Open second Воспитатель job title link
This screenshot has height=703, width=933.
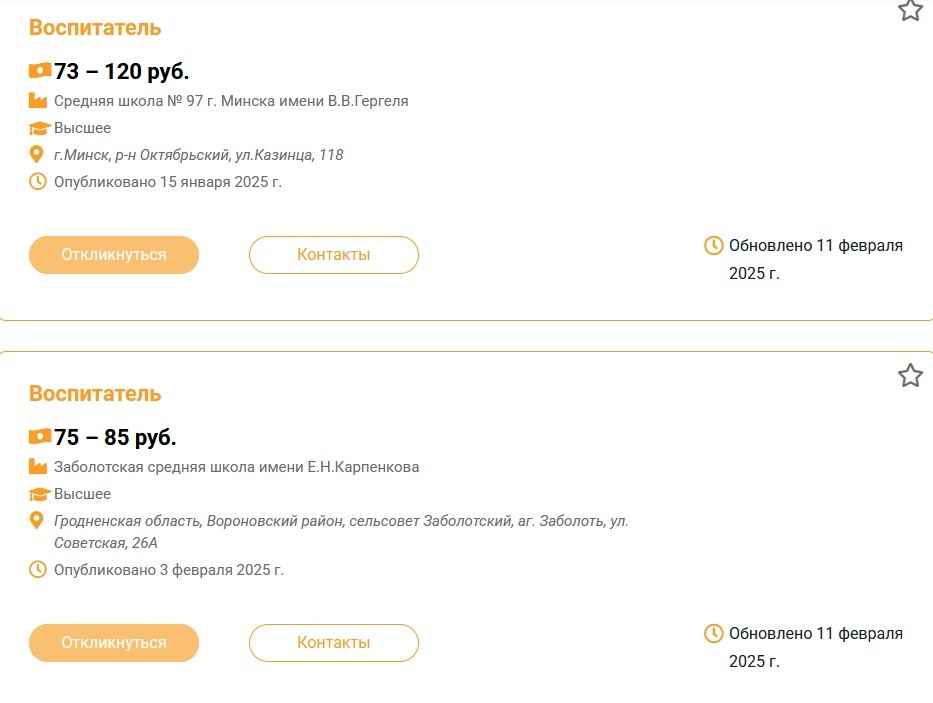(95, 394)
